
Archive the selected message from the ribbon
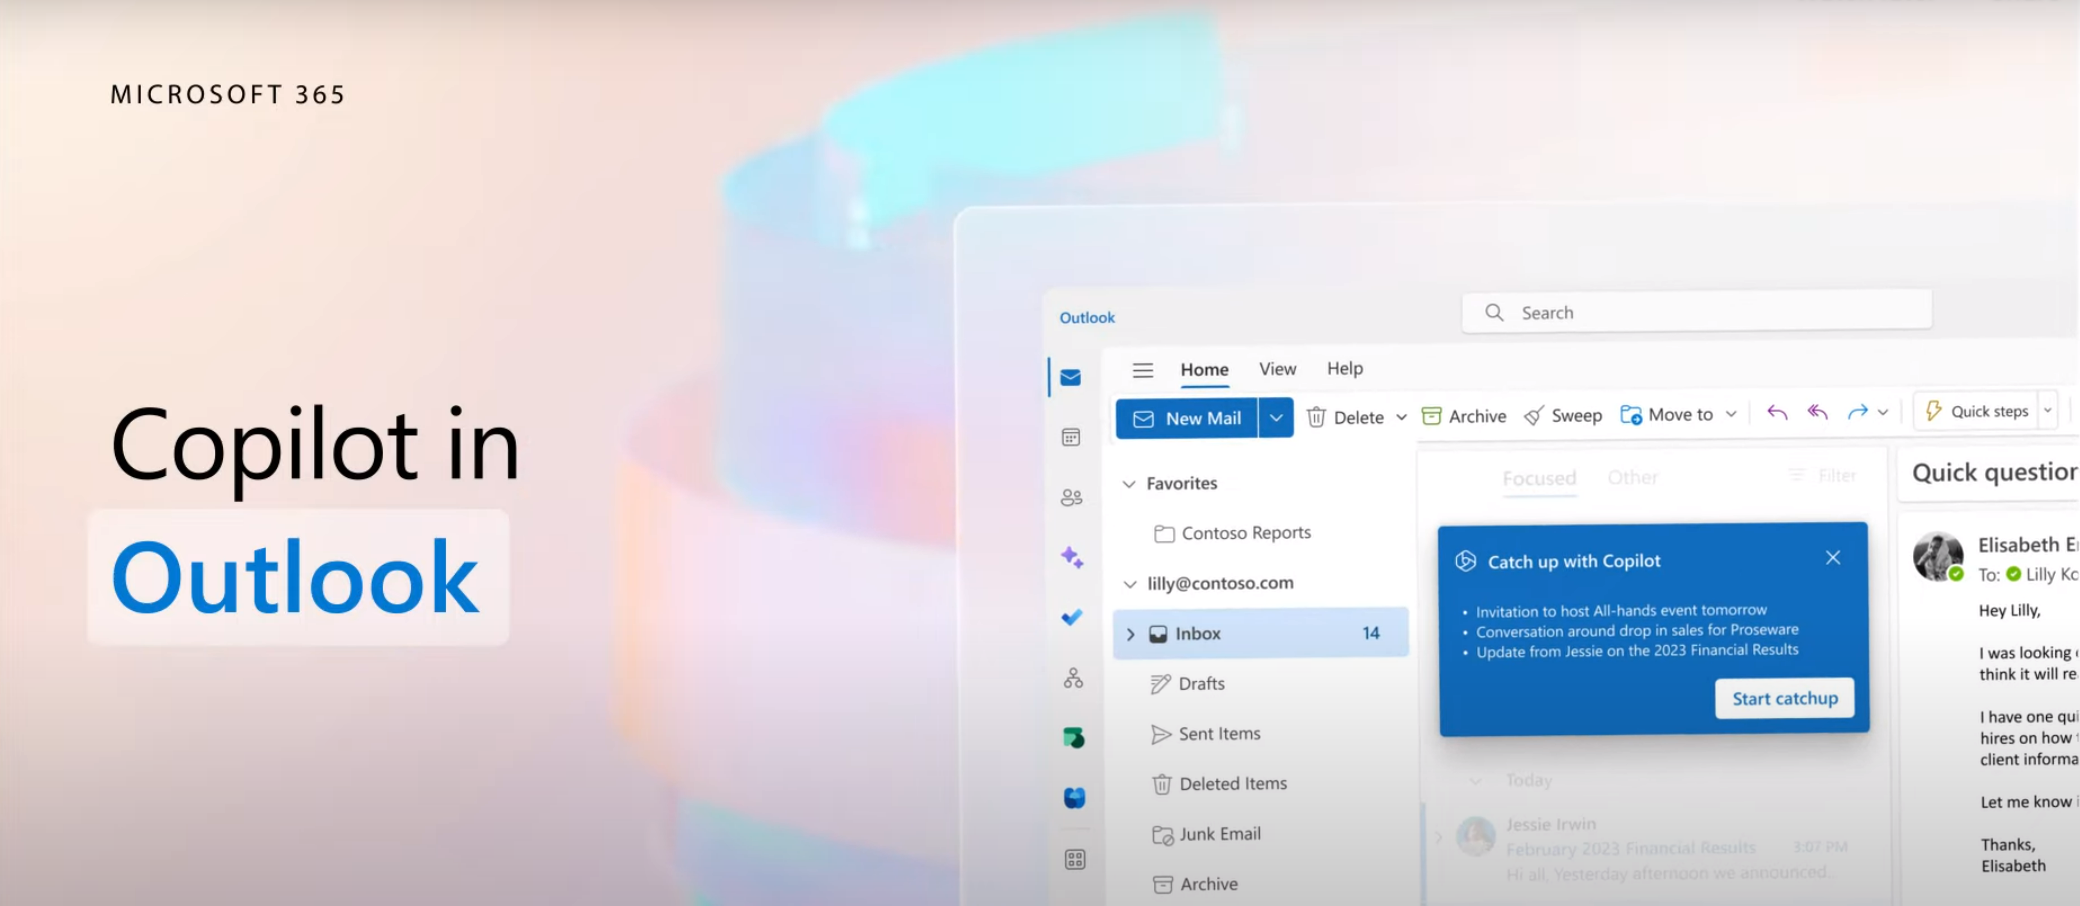click(x=1464, y=416)
